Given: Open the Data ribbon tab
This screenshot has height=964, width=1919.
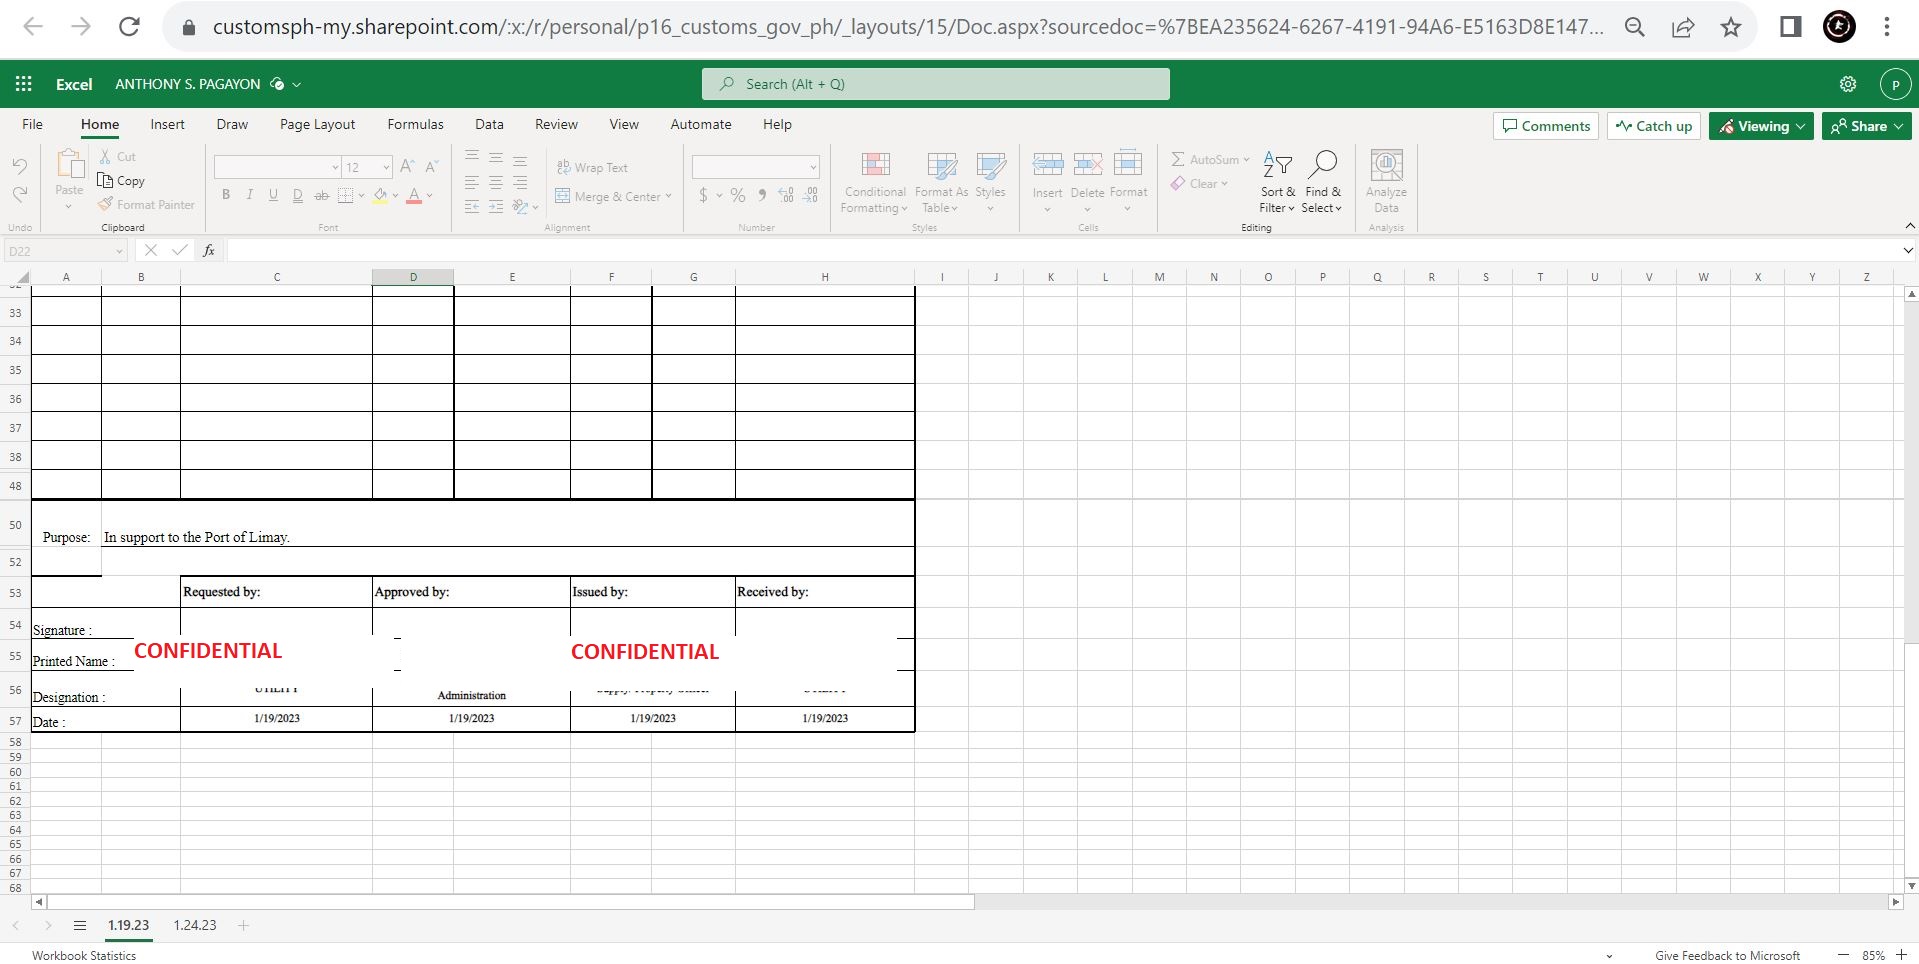Looking at the screenshot, I should [489, 124].
